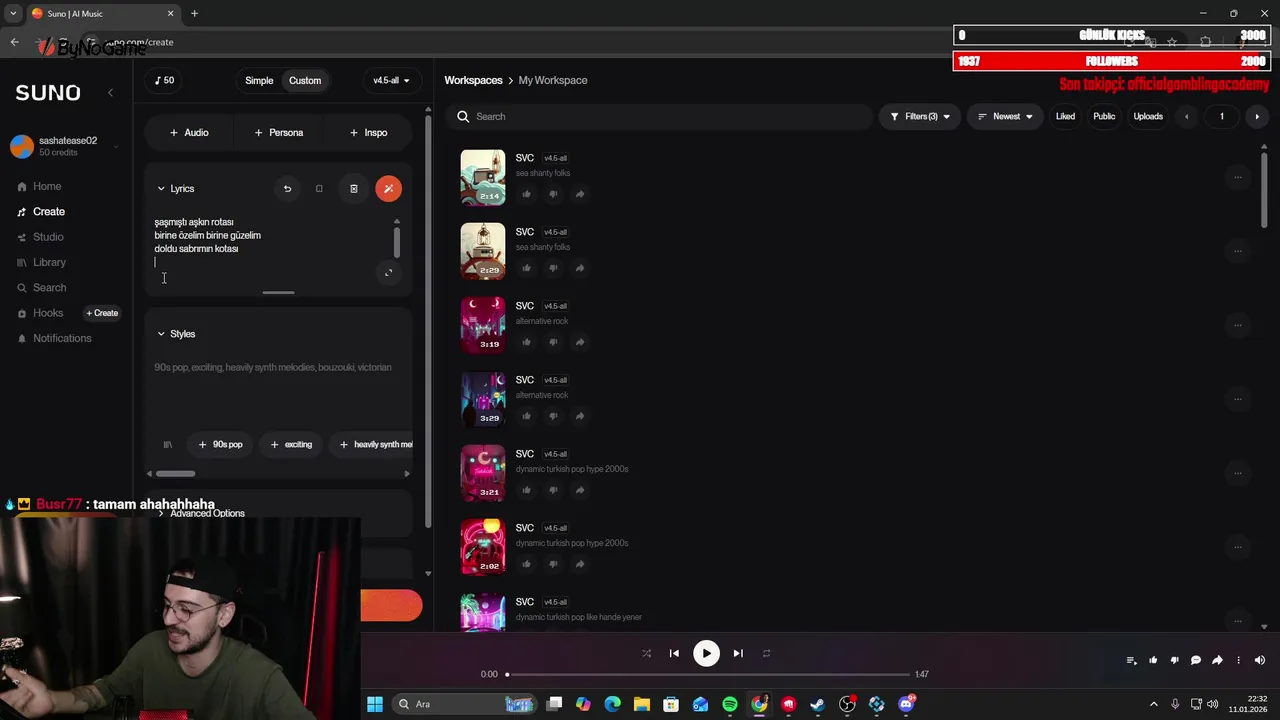This screenshot has width=1280, height=720.
Task: Open Search from the left sidebar
Action: [49, 288]
